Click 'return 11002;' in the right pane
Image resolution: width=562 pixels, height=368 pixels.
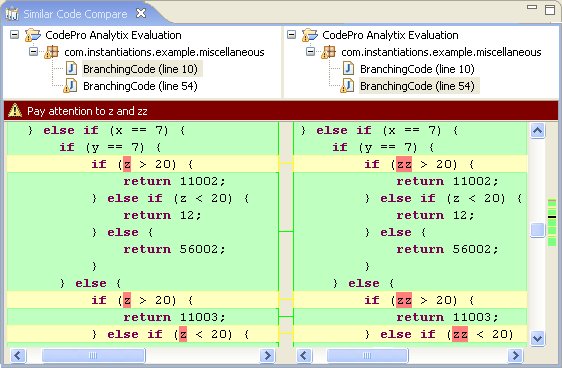(x=447, y=181)
